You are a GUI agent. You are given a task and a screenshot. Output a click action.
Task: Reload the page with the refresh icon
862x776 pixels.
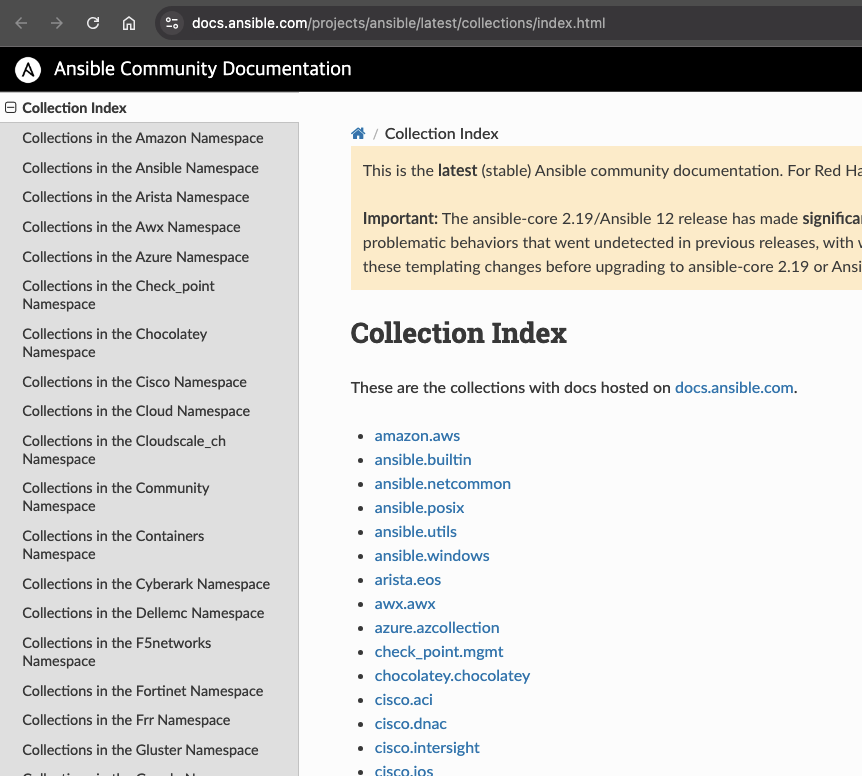(93, 23)
